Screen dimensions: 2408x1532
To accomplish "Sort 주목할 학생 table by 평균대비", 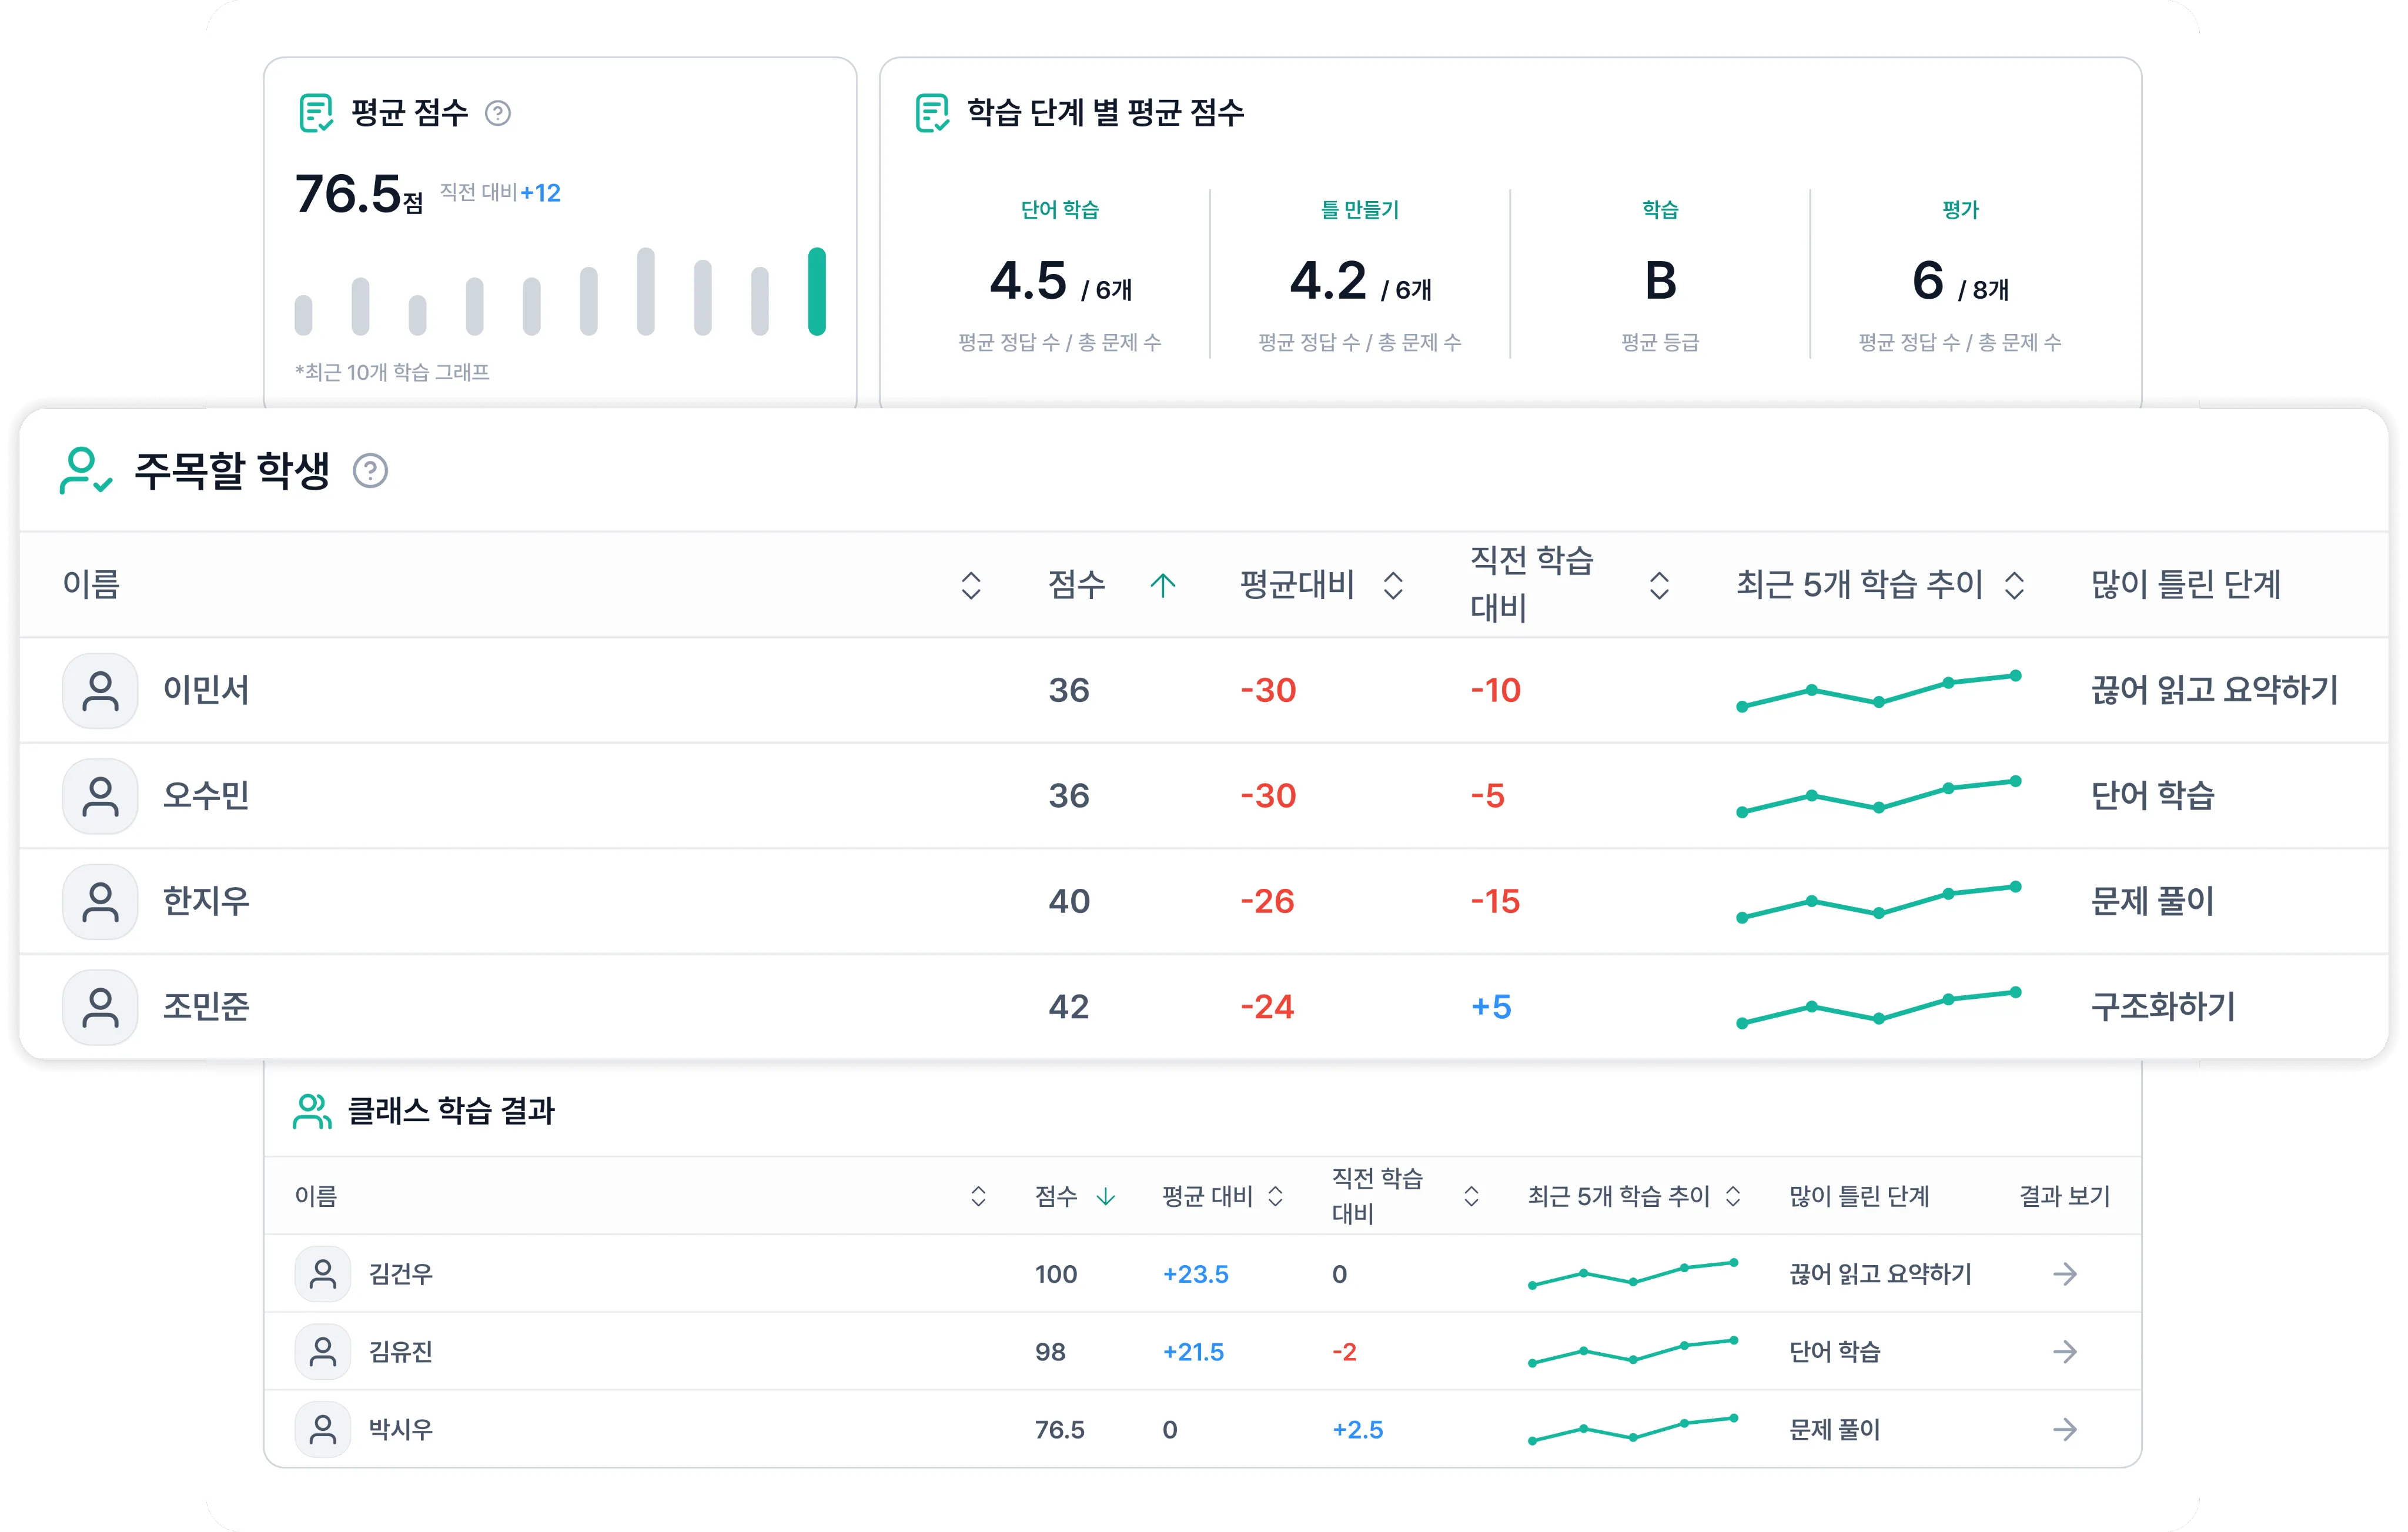I will click(x=1392, y=585).
